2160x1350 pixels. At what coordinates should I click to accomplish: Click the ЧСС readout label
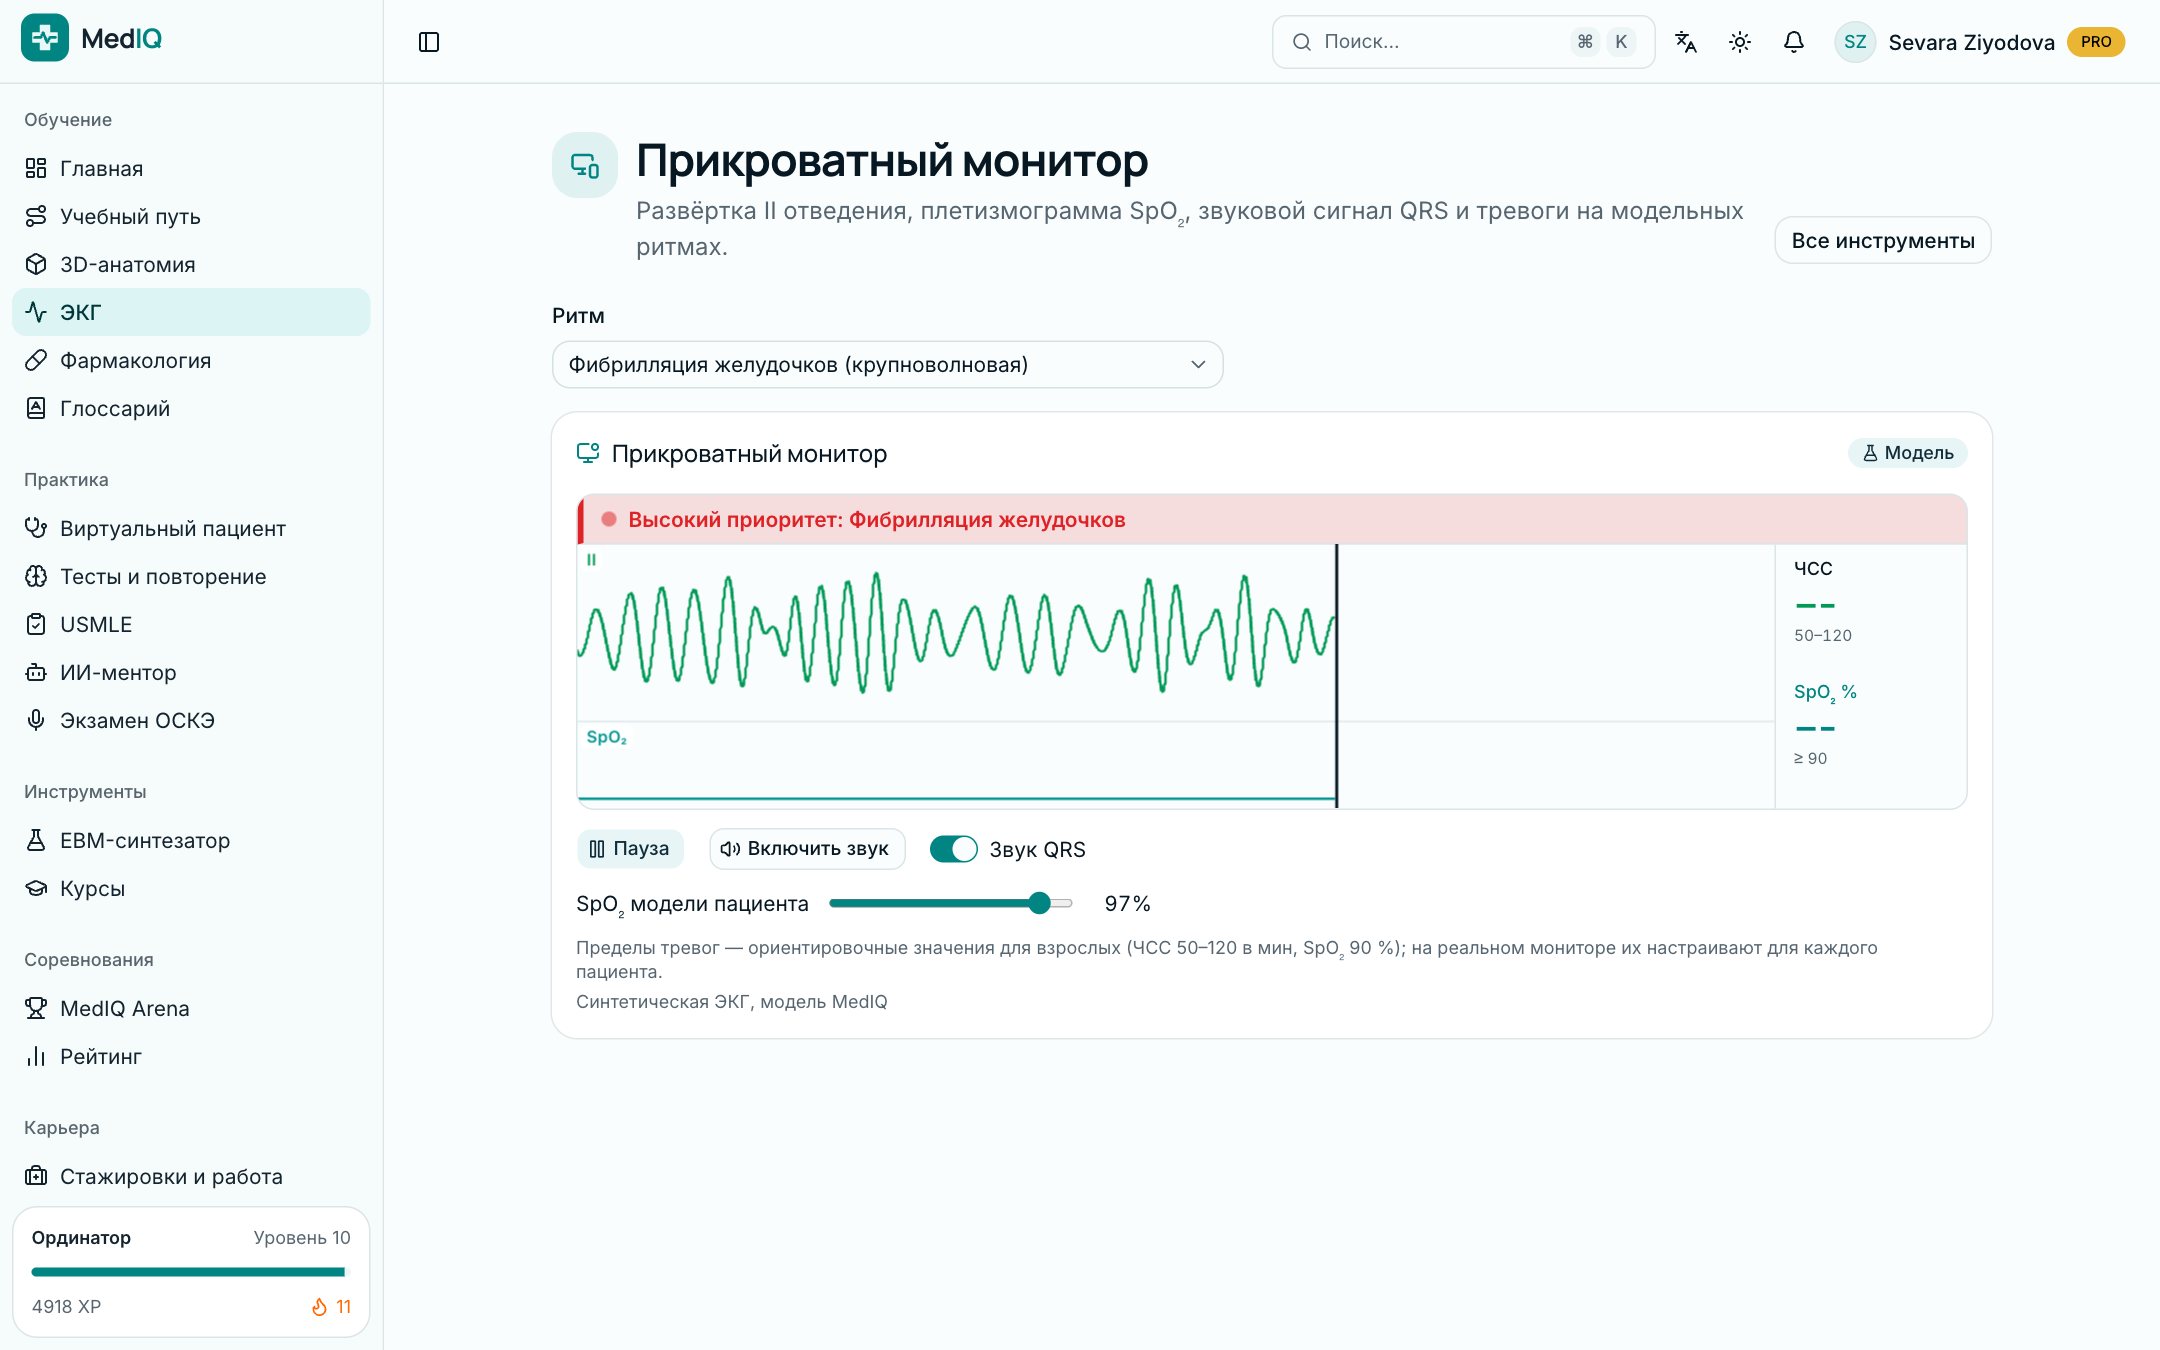[x=1813, y=569]
